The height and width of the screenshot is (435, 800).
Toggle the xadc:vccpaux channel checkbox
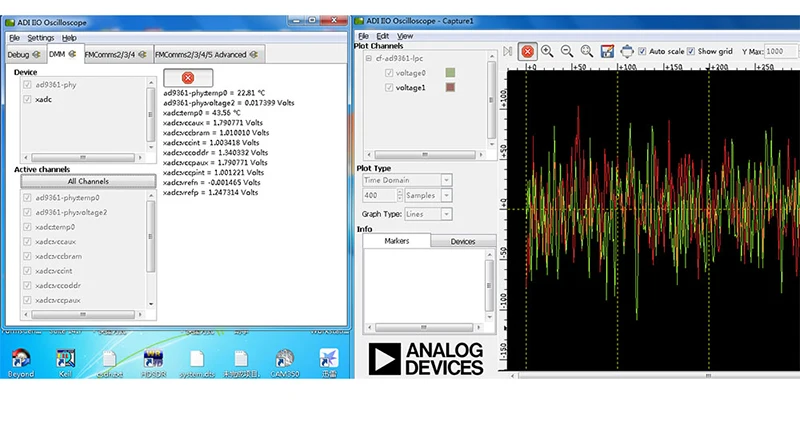coord(28,300)
